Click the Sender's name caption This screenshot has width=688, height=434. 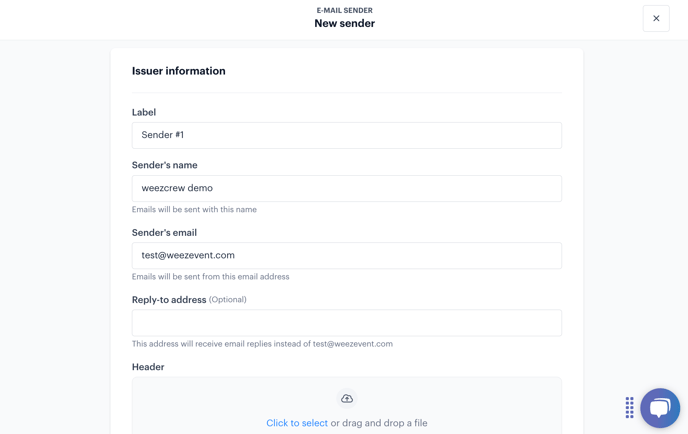coord(165,165)
